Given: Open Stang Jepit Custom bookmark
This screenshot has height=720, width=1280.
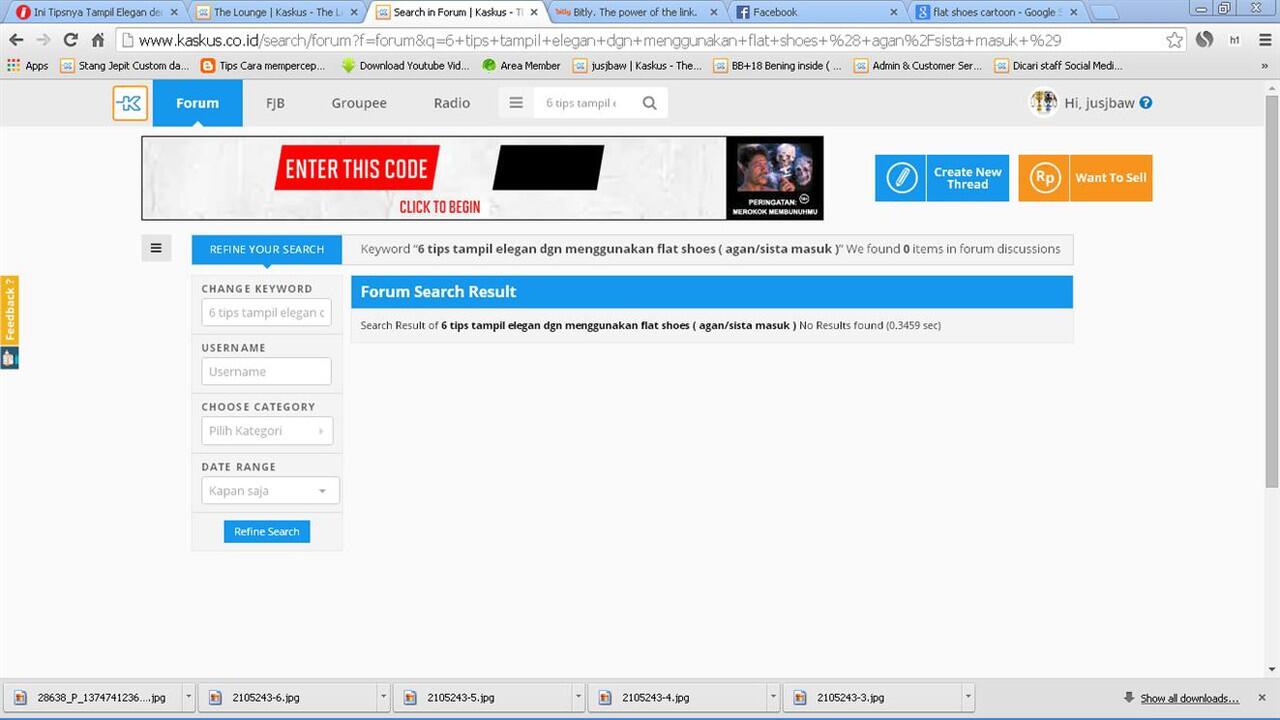Looking at the screenshot, I should [x=125, y=66].
